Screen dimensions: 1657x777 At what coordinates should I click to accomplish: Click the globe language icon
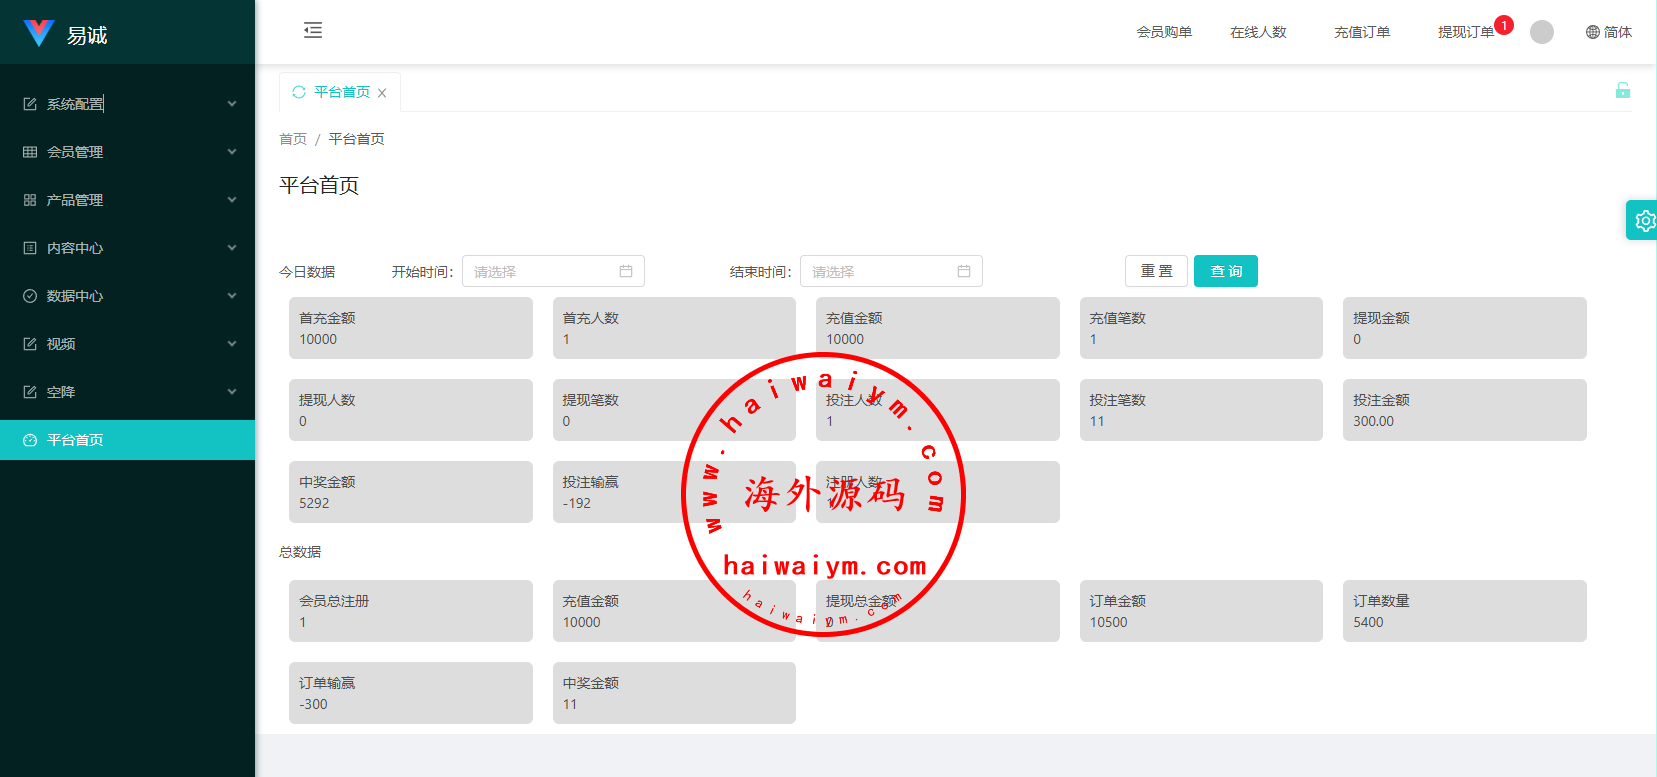[1592, 32]
